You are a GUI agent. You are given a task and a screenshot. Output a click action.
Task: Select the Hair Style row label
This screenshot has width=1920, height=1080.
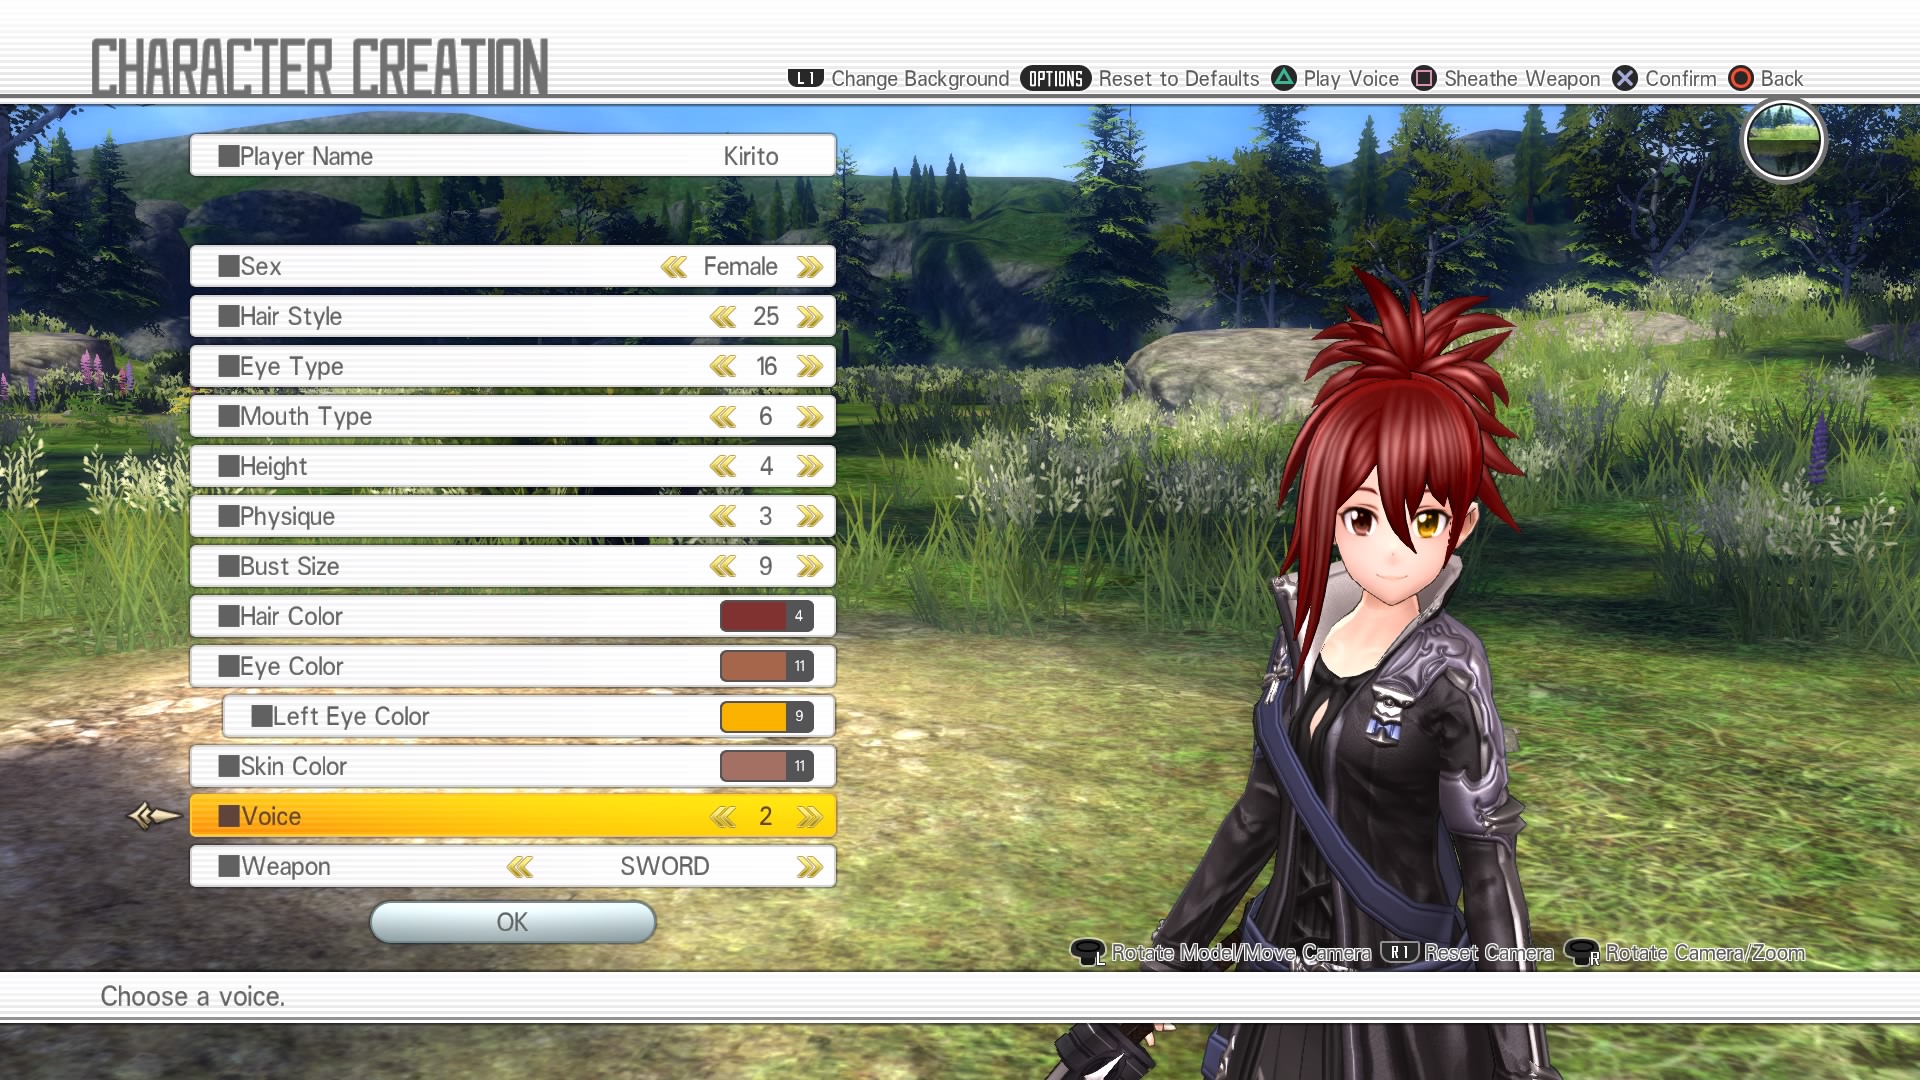(x=291, y=317)
